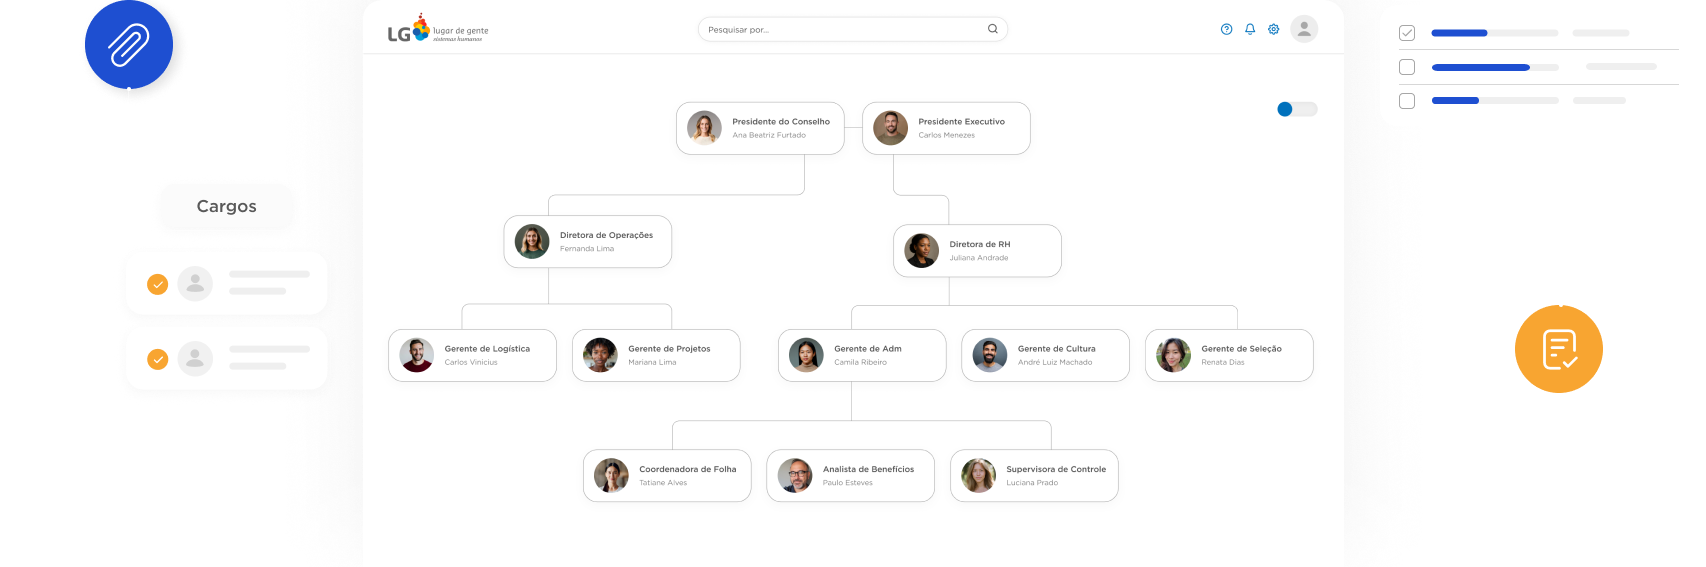Check the second empty checkbox in task list
1706x567 pixels.
tap(1407, 67)
